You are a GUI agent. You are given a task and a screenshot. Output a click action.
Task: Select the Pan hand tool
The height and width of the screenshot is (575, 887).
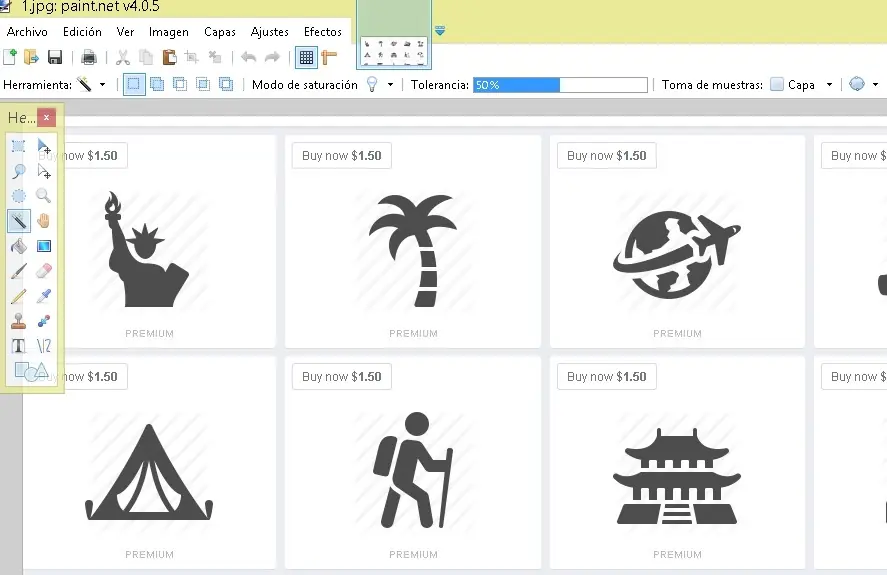coord(44,221)
